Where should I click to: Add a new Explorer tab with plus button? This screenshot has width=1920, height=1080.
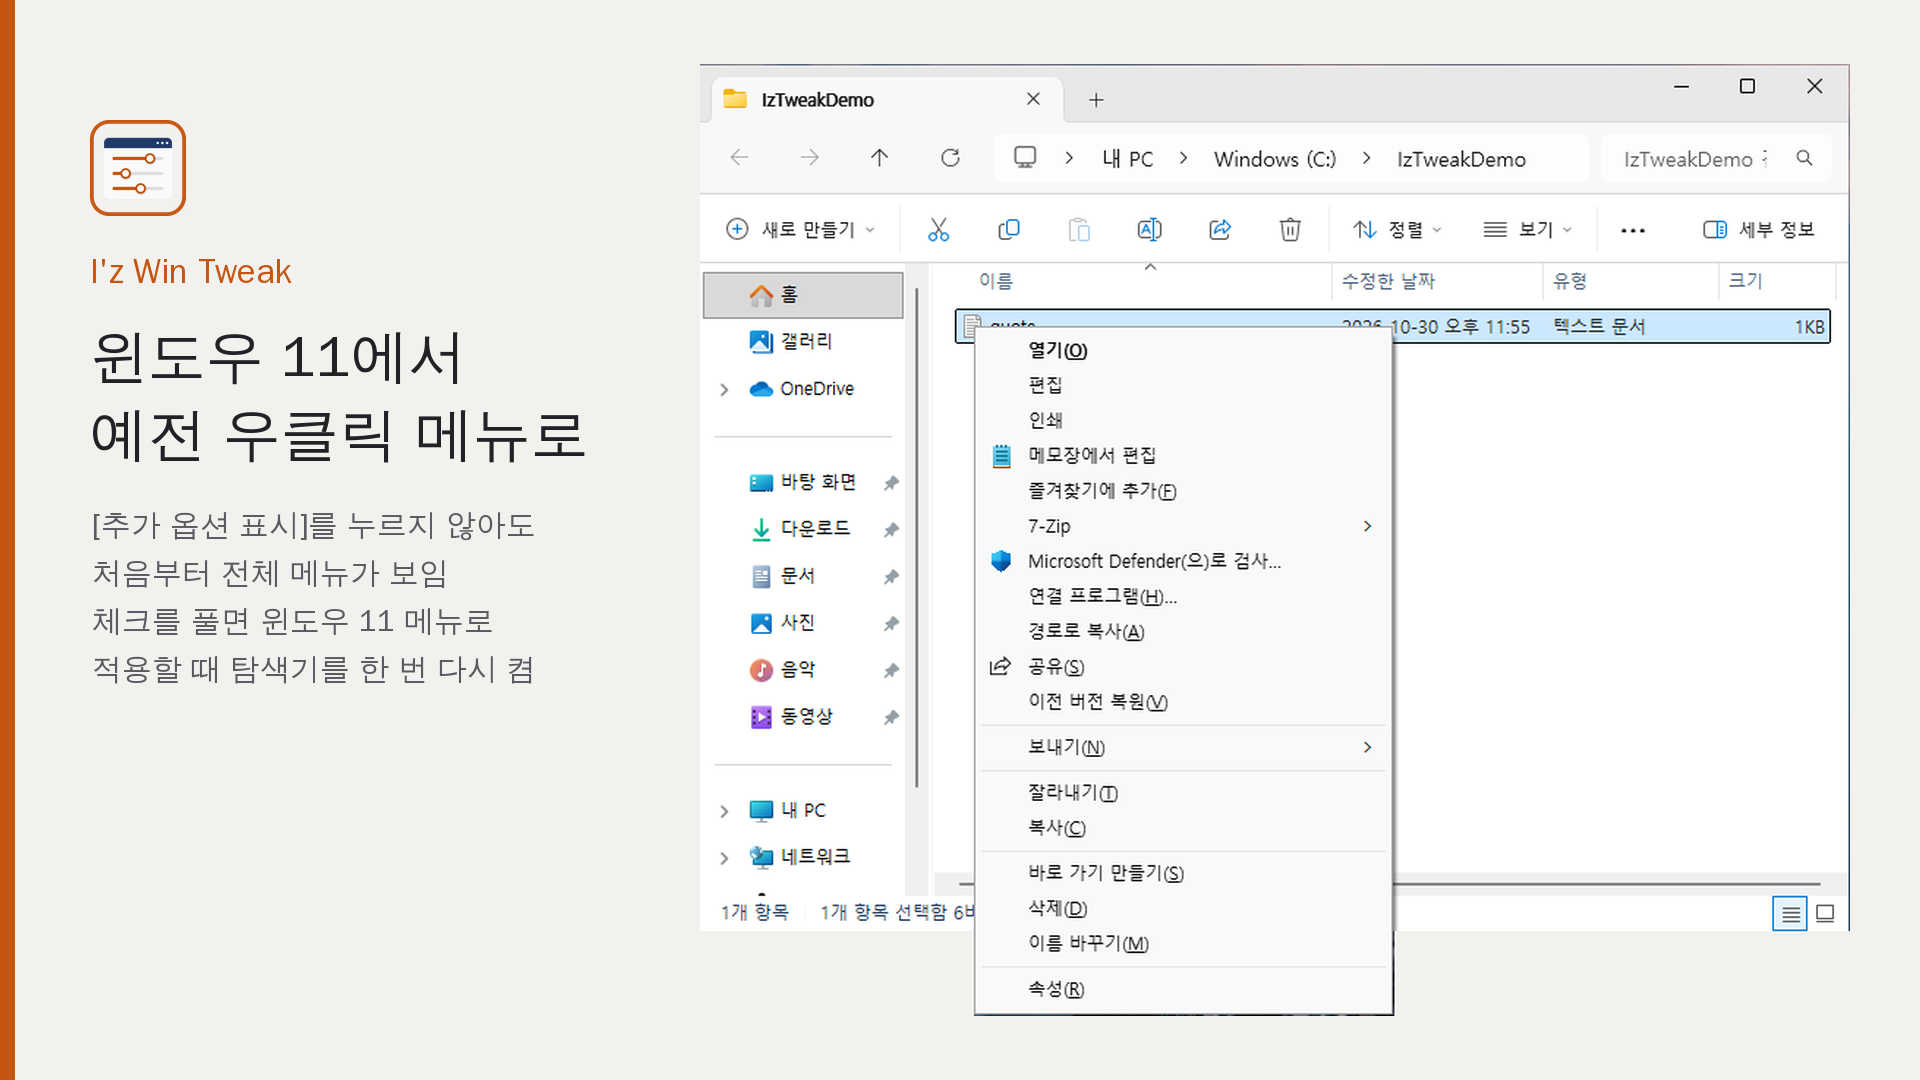pos(1096,100)
